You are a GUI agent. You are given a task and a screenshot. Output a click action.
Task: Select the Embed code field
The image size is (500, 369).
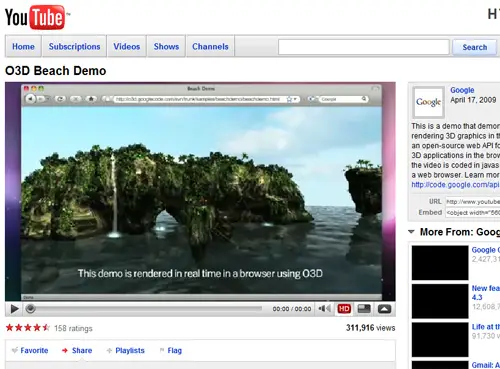click(x=473, y=212)
